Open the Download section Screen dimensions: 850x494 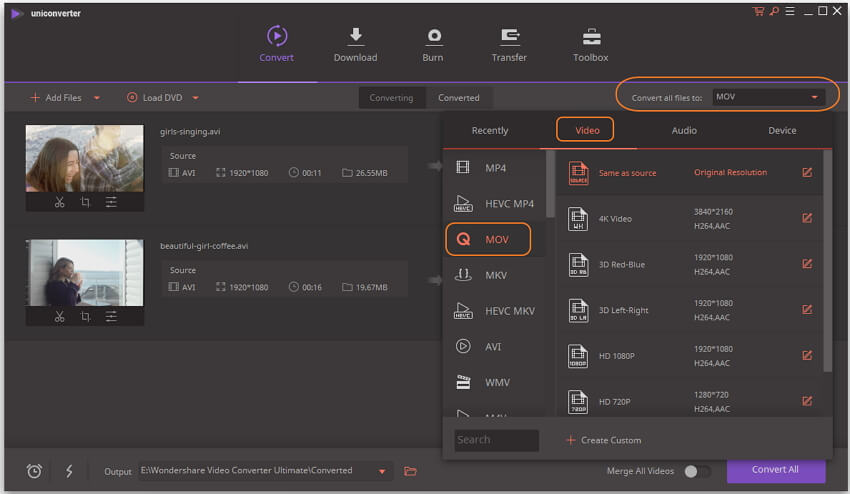(x=355, y=43)
